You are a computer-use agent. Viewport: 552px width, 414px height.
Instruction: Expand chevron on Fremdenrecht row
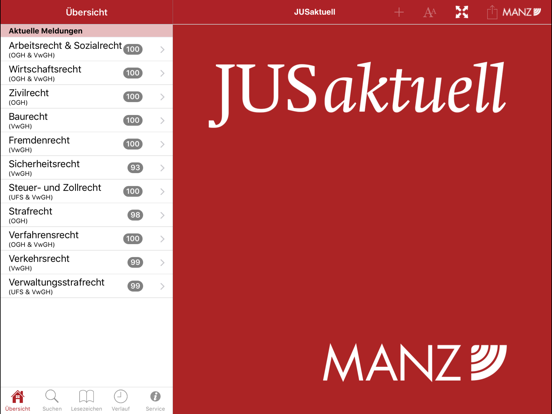[x=162, y=144]
